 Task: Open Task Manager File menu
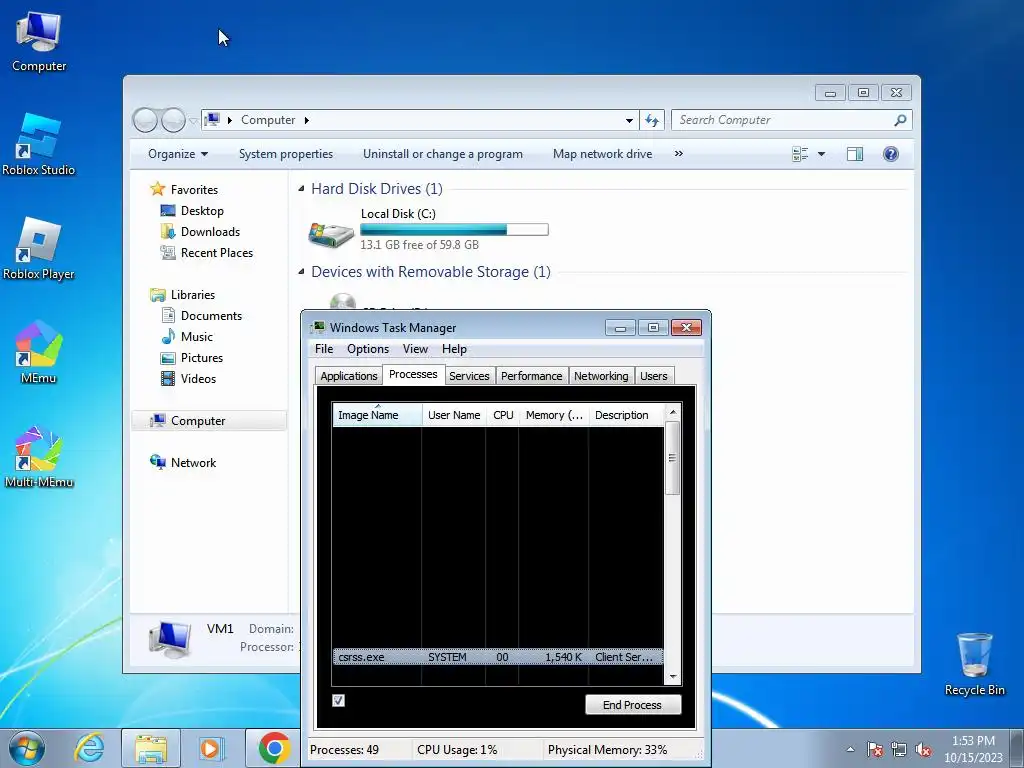tap(324, 349)
